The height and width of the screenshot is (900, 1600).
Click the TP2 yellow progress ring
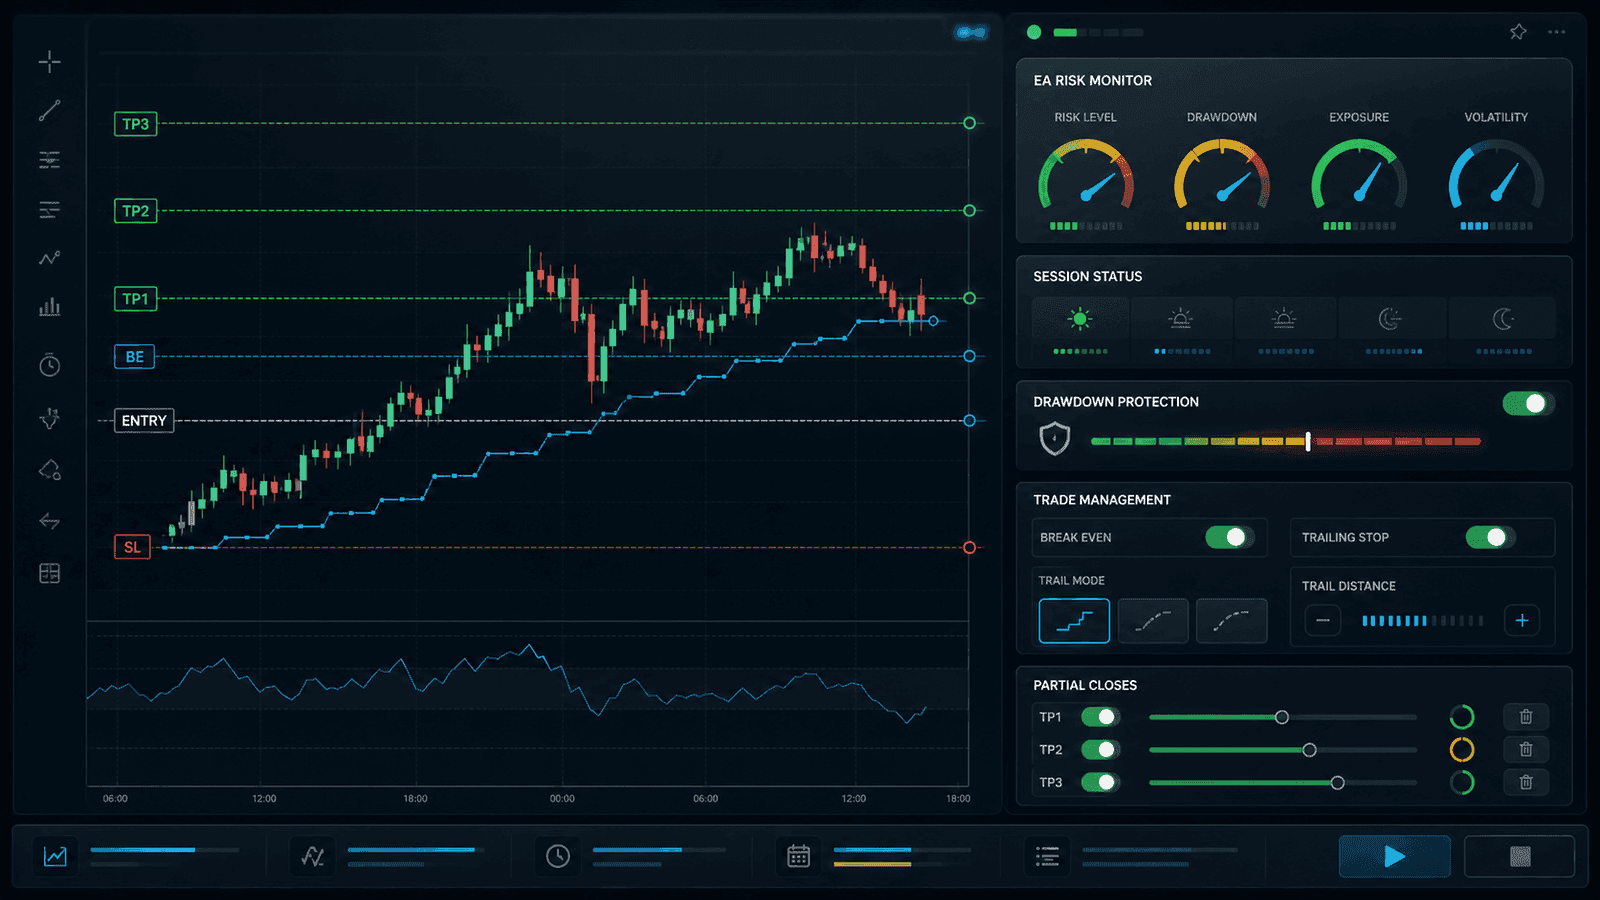tap(1462, 749)
